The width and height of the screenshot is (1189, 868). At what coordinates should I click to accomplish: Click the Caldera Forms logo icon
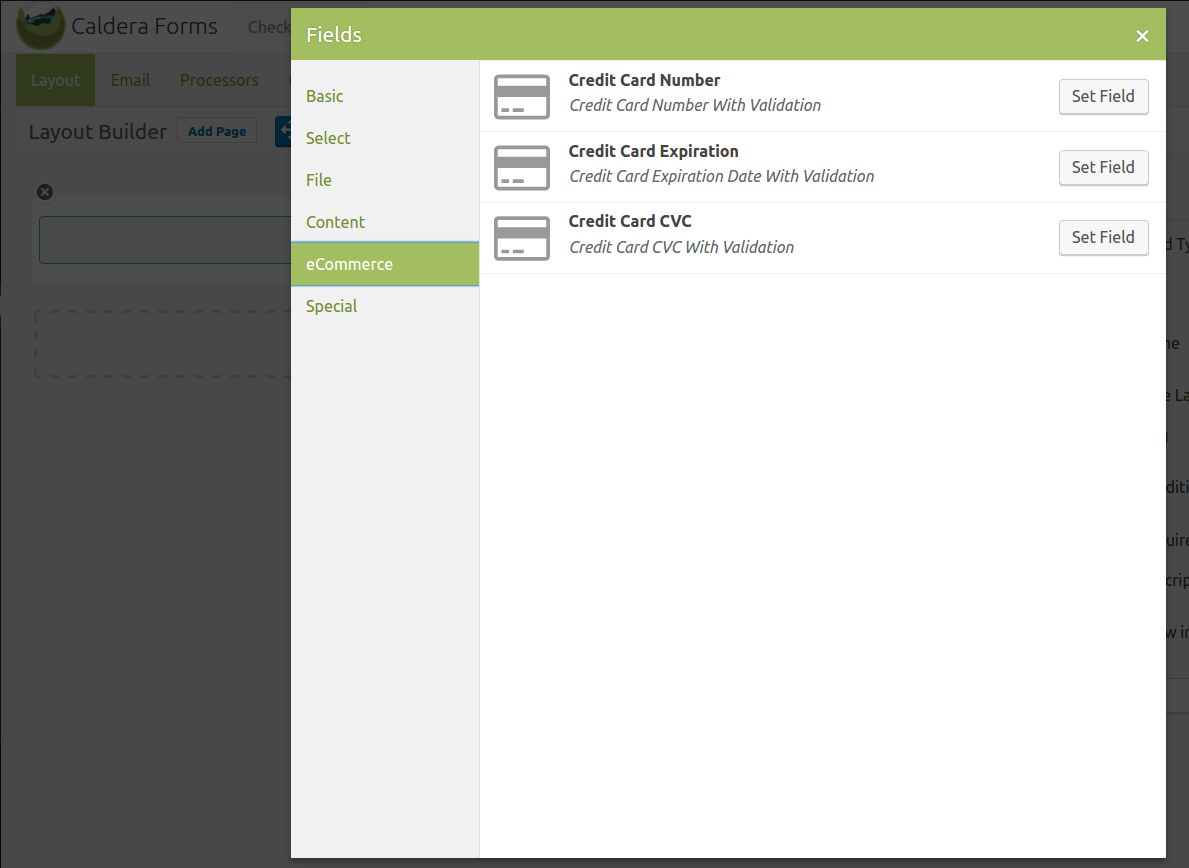tap(40, 27)
